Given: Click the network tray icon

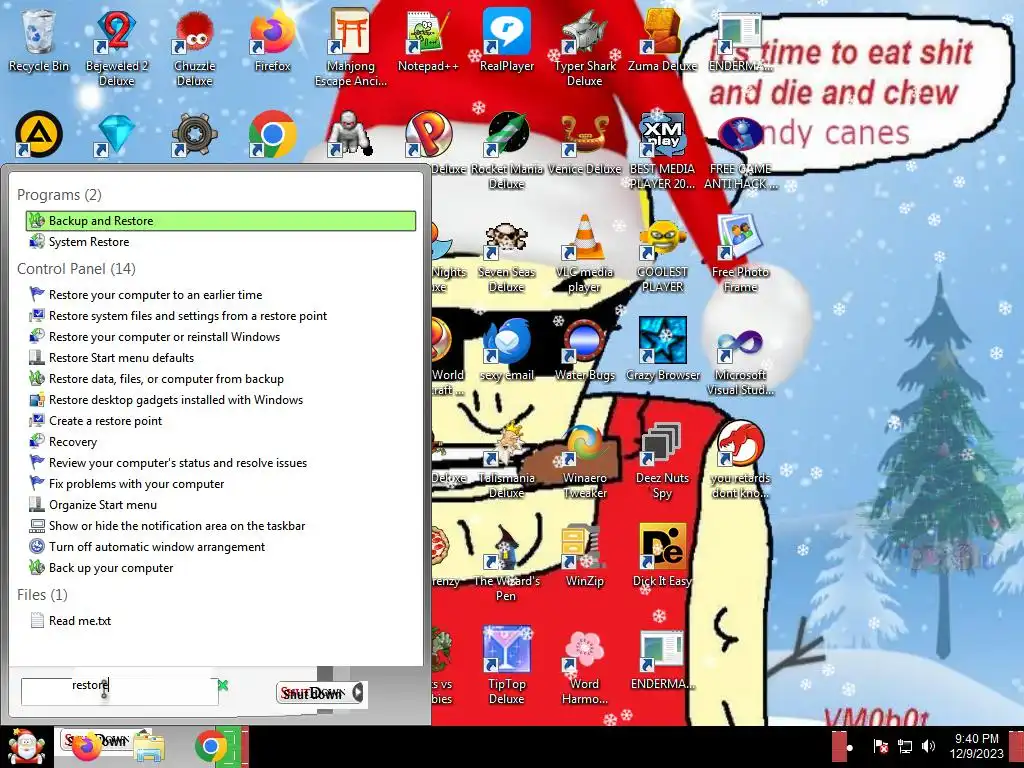Looking at the screenshot, I should tap(904, 746).
